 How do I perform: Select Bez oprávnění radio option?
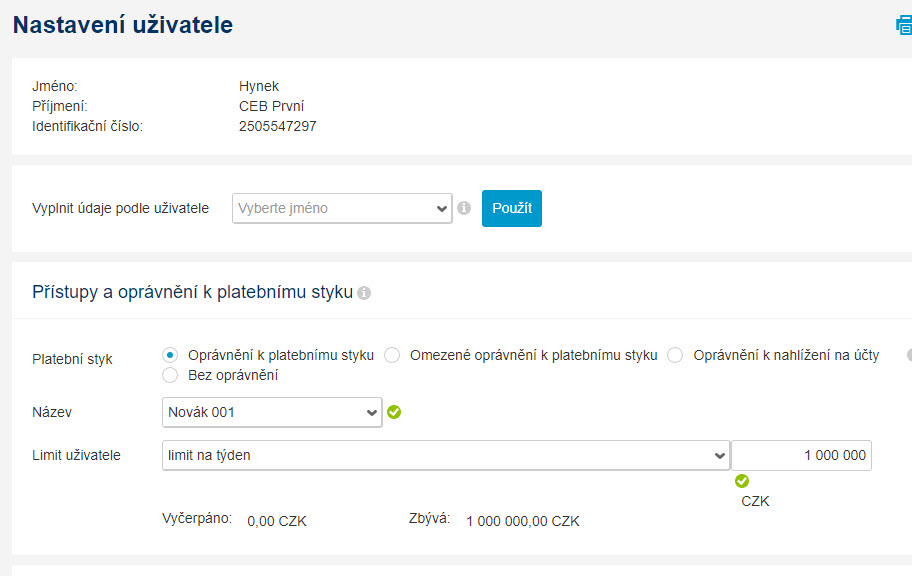tap(170, 375)
